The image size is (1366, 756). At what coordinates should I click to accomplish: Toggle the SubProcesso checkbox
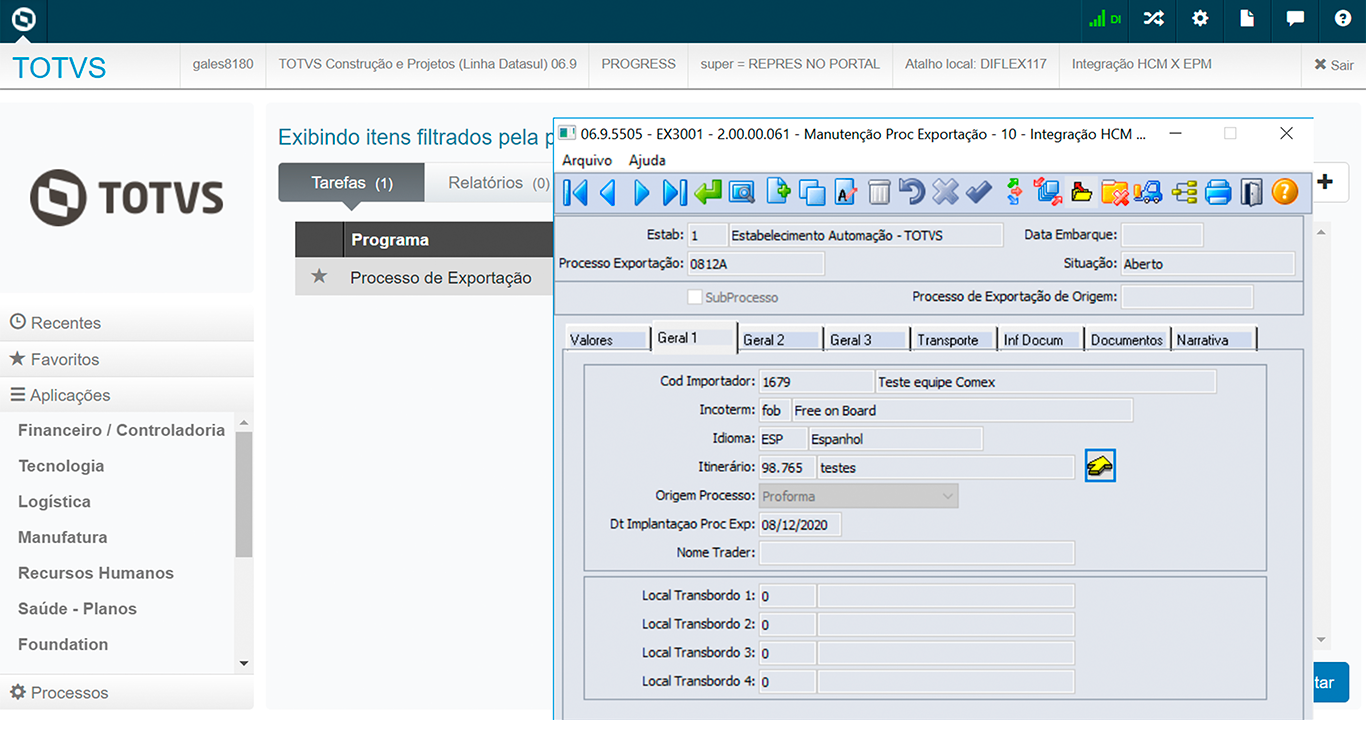tap(695, 297)
